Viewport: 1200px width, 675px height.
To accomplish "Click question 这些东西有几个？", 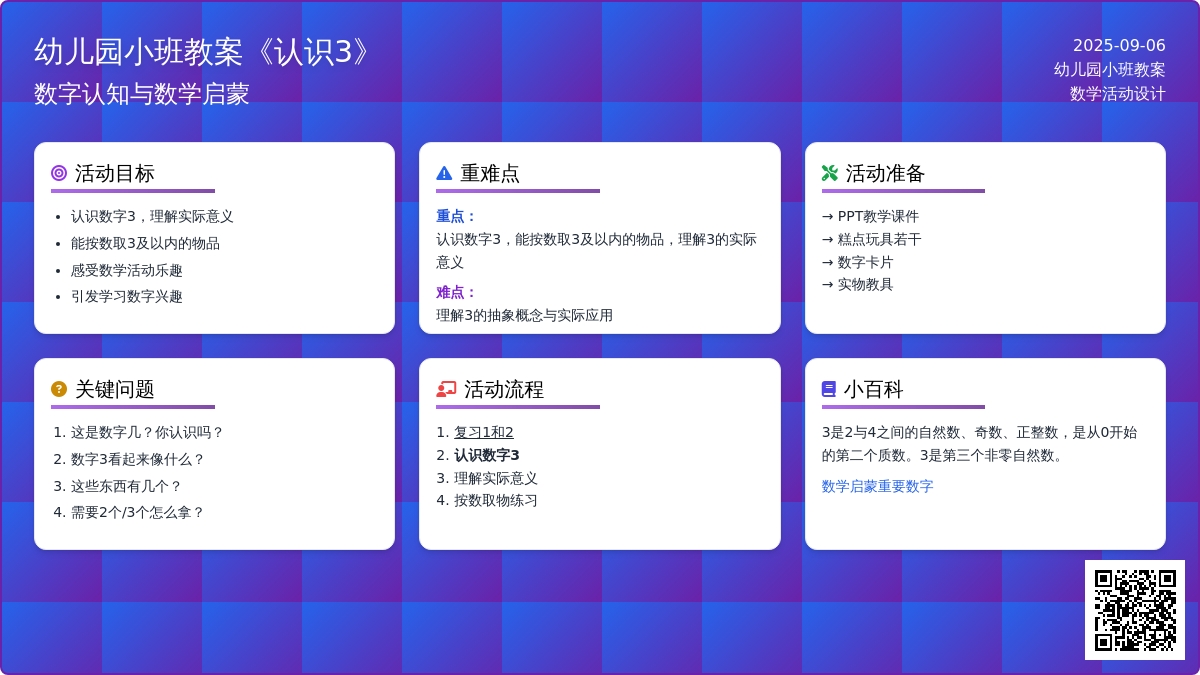I will [127, 486].
